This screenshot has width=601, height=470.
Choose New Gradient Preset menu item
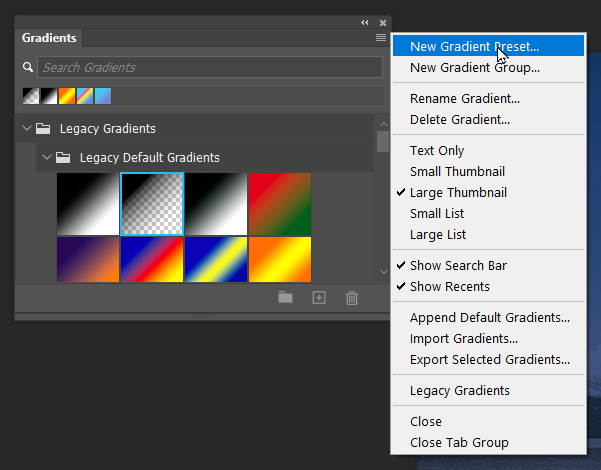click(x=474, y=46)
